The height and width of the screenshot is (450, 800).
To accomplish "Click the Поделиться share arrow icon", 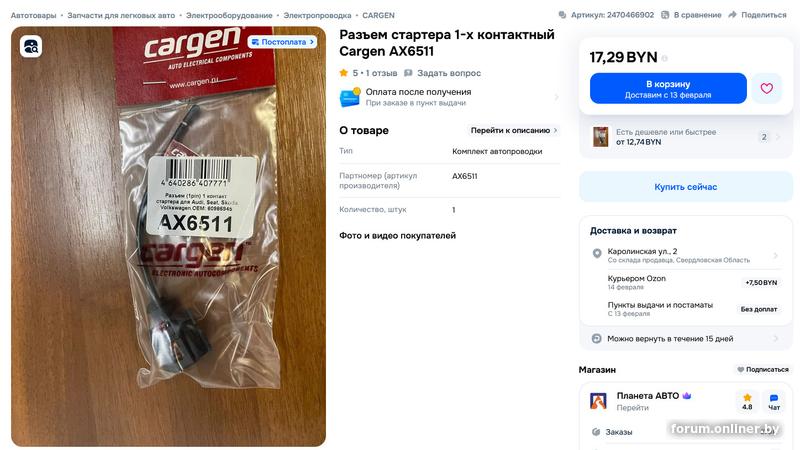I will [732, 15].
